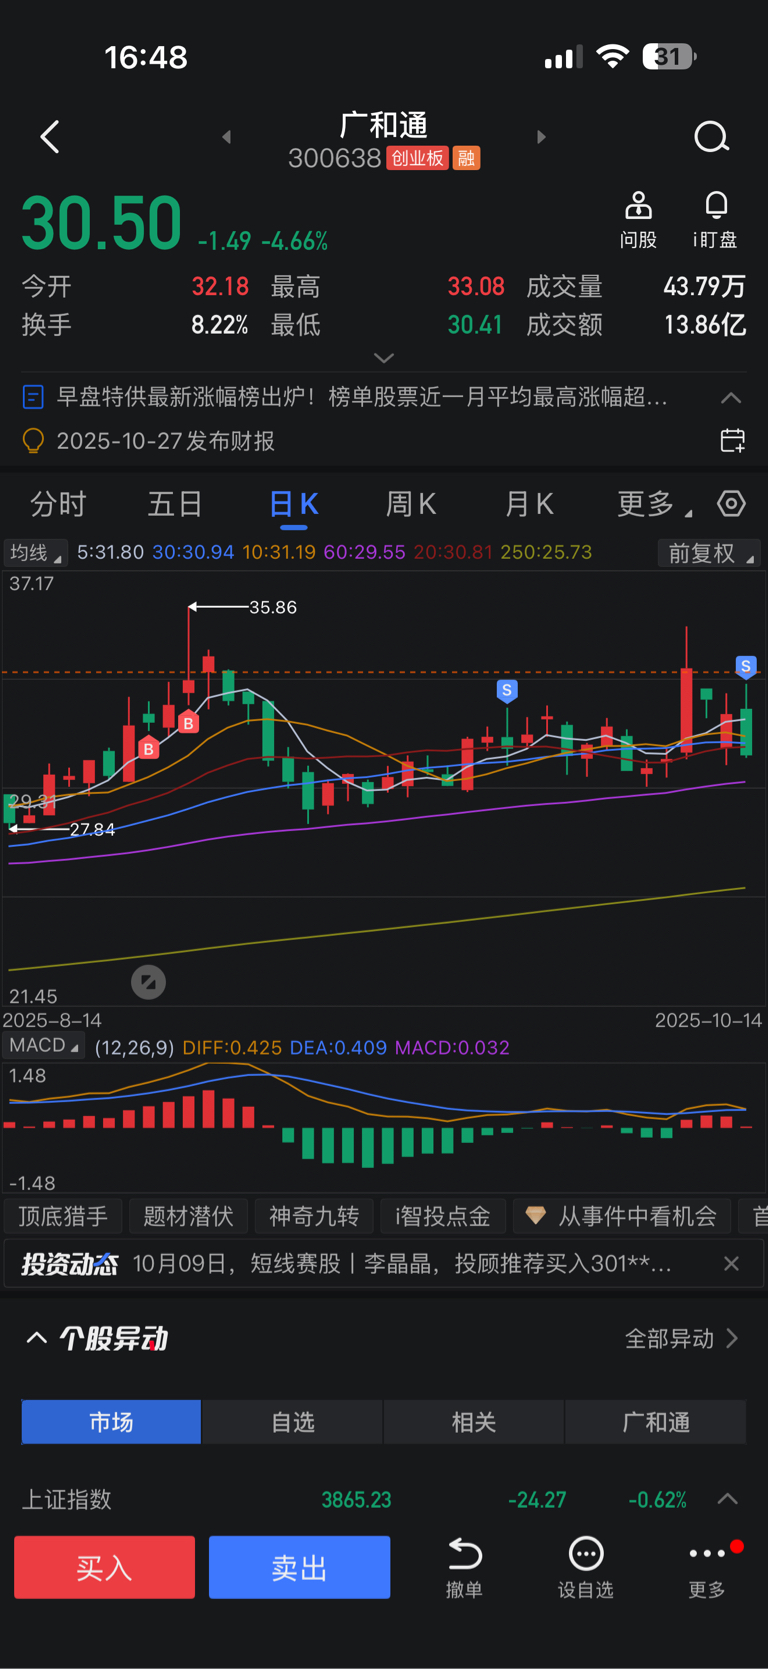Go to next stock with right triangle
The width and height of the screenshot is (768, 1669).
click(x=541, y=137)
